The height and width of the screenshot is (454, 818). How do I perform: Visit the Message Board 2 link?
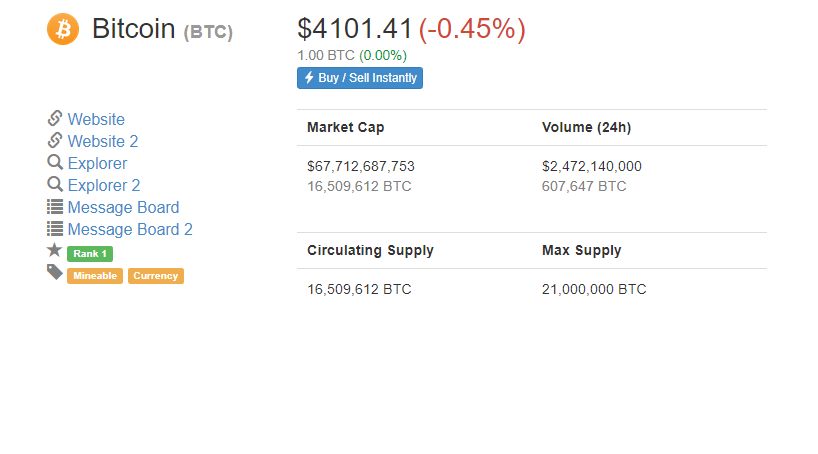coord(130,229)
